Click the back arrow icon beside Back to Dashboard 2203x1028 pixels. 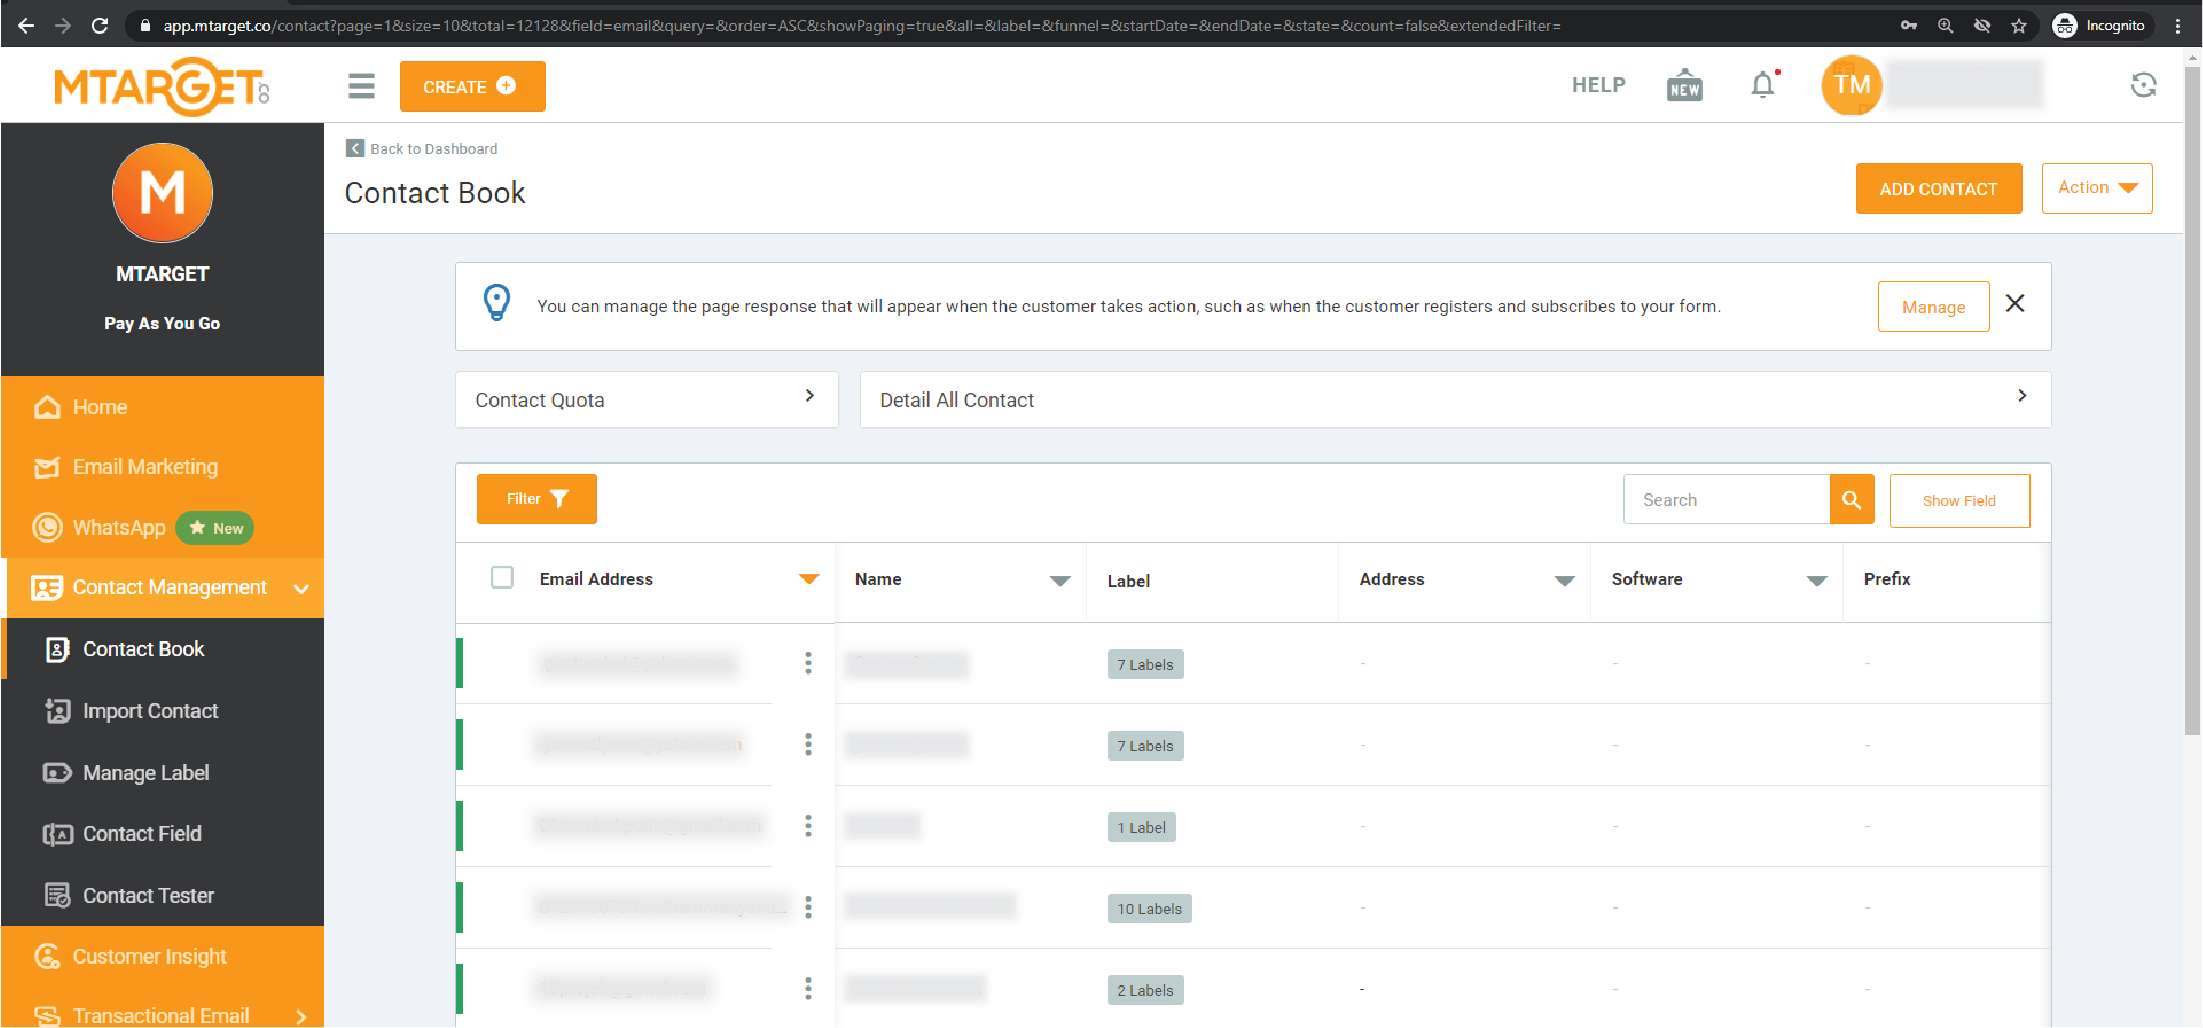(x=354, y=148)
